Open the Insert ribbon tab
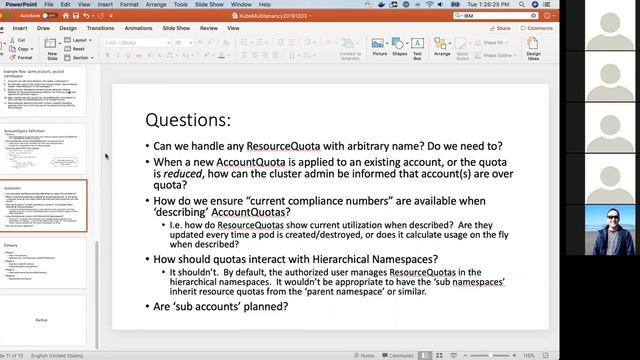The image size is (640, 360). [x=20, y=28]
